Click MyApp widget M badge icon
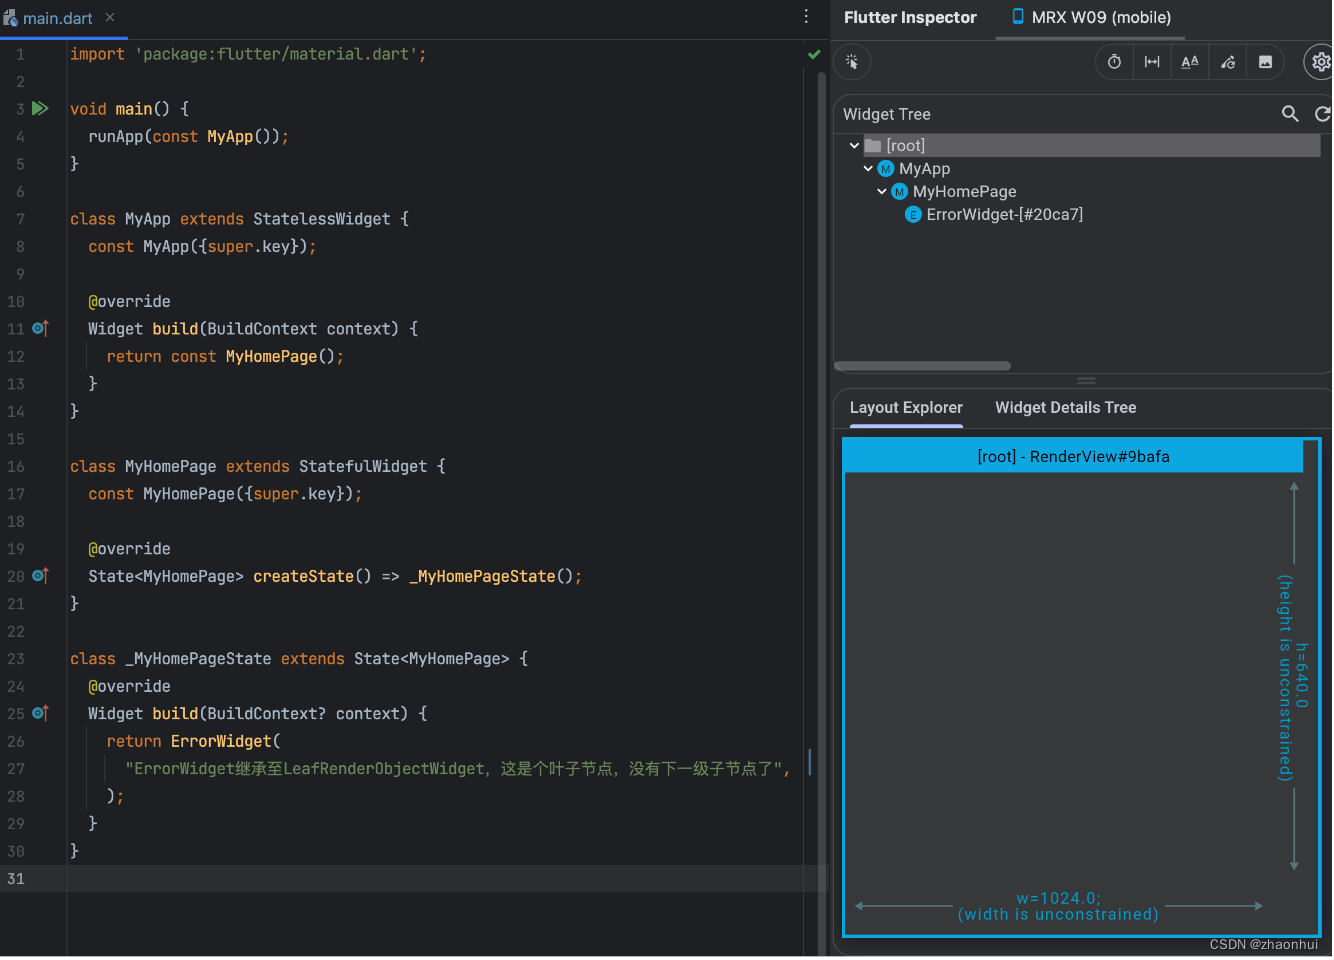The image size is (1334, 960). pos(885,169)
